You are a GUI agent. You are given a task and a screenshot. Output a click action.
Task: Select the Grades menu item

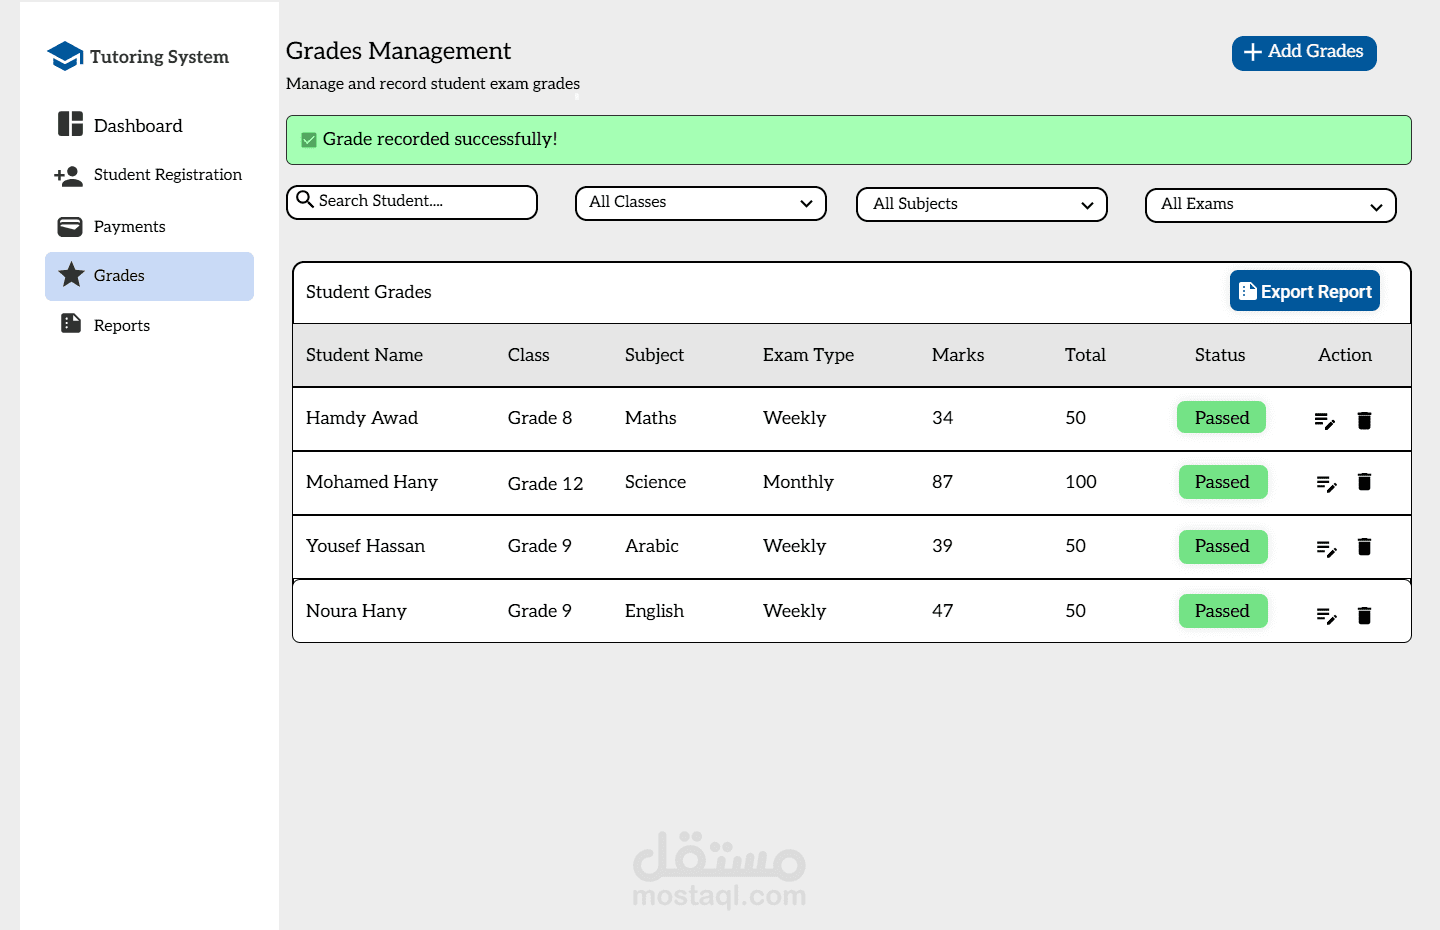149,276
